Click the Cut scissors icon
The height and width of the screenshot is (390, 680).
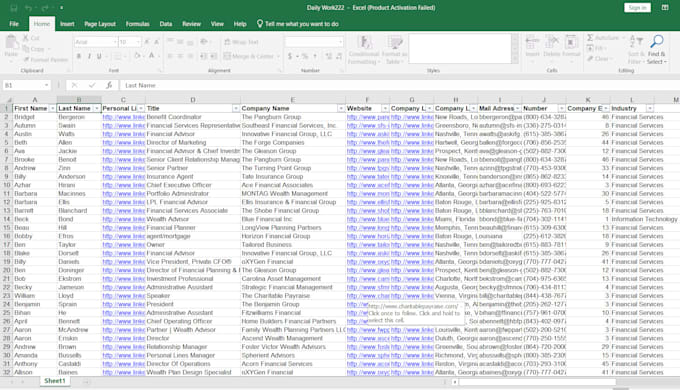(x=26, y=38)
